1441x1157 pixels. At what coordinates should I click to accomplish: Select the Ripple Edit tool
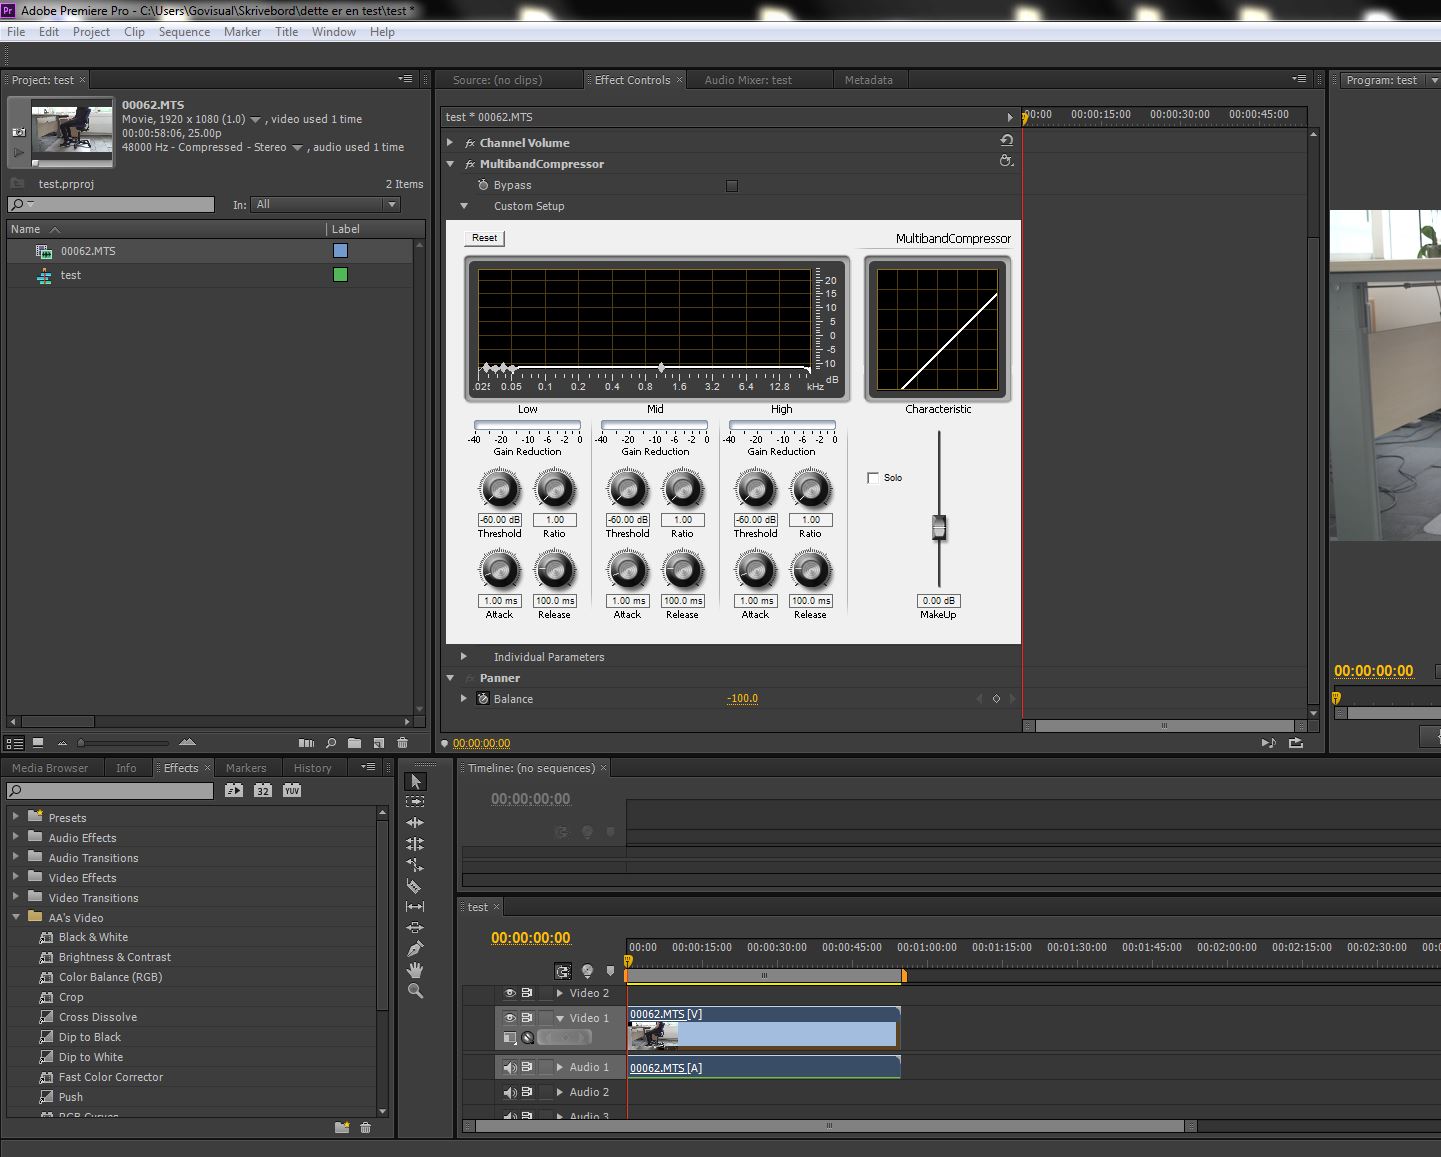415,823
